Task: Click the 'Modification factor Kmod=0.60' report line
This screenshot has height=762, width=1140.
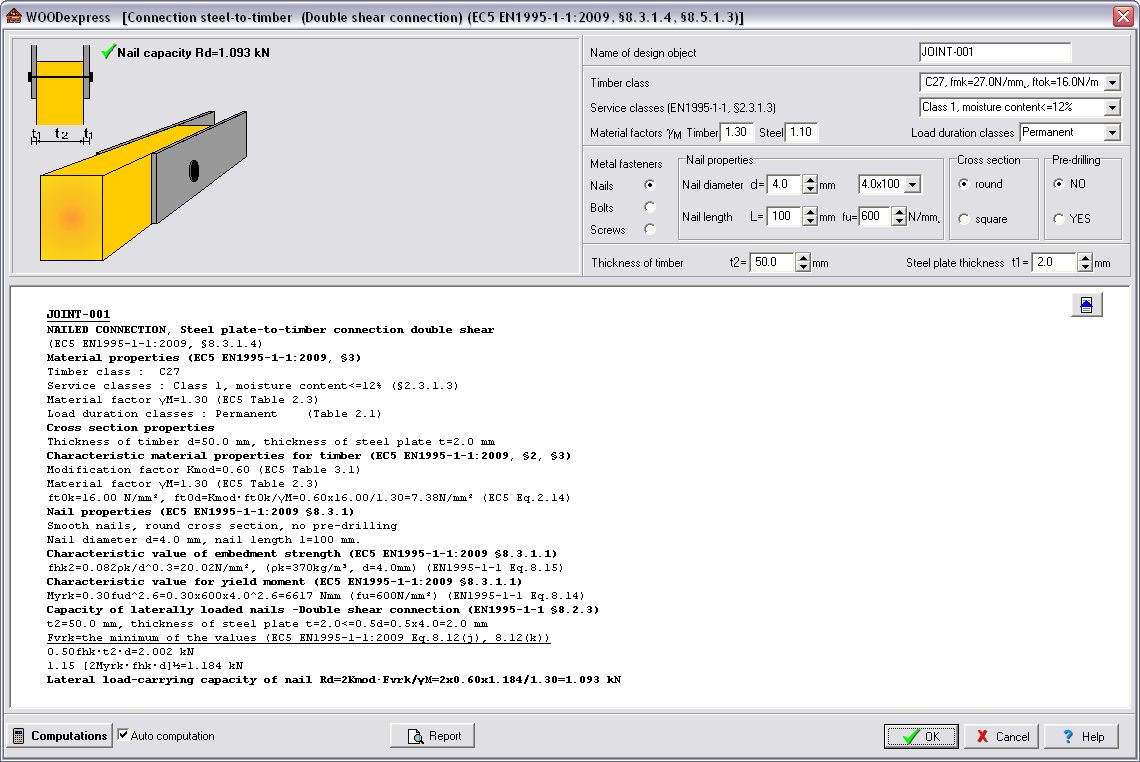Action: 204,470
